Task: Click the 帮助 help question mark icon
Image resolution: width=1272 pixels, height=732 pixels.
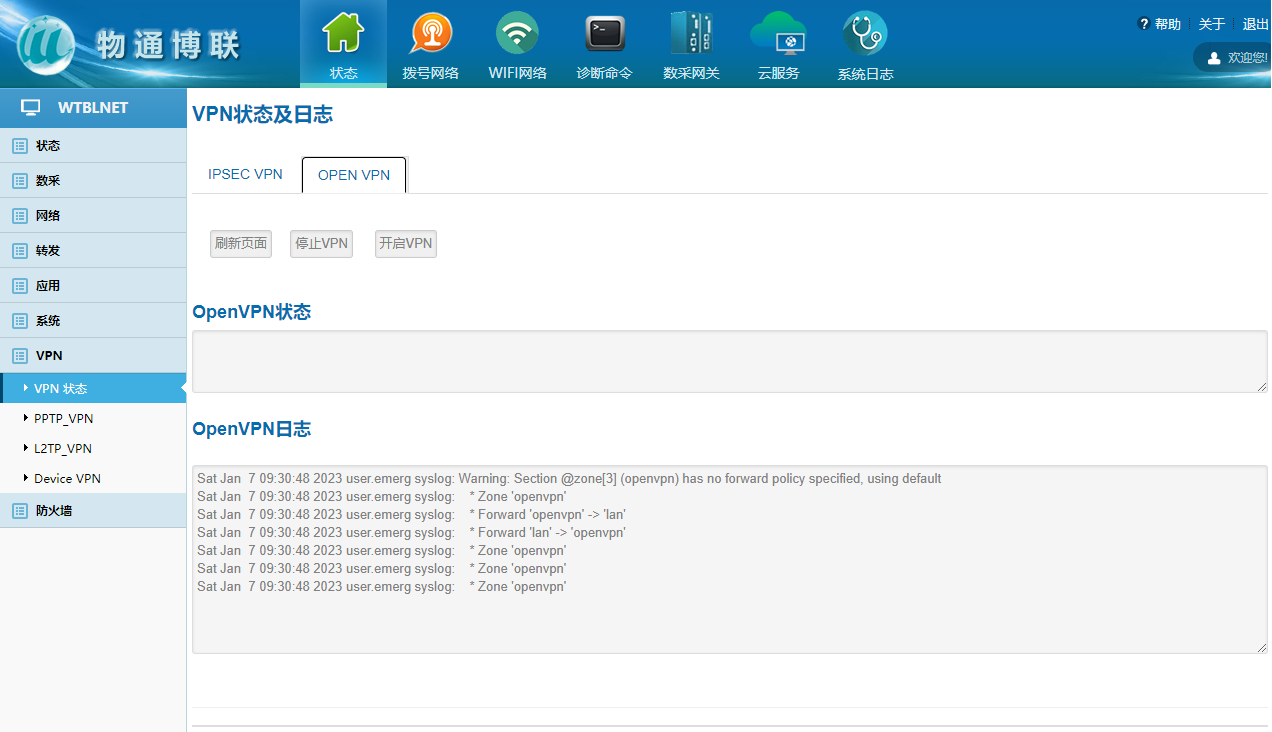Action: 1144,24
